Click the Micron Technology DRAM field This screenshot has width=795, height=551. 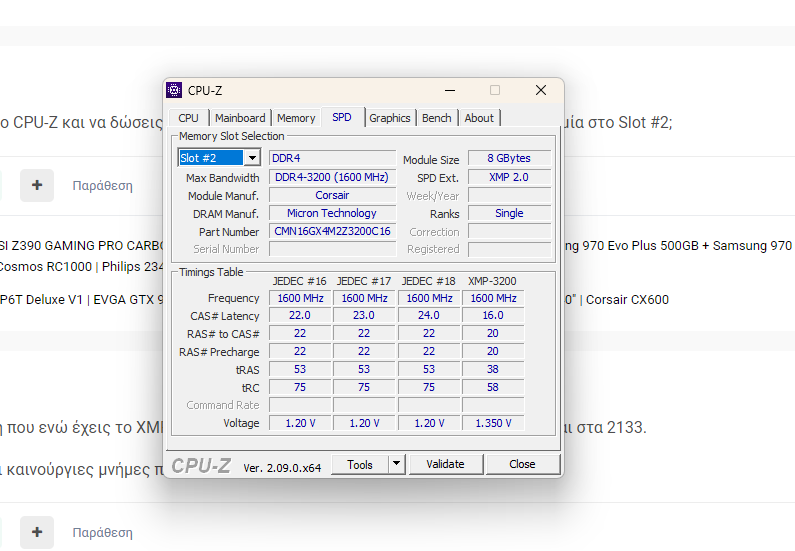332,213
